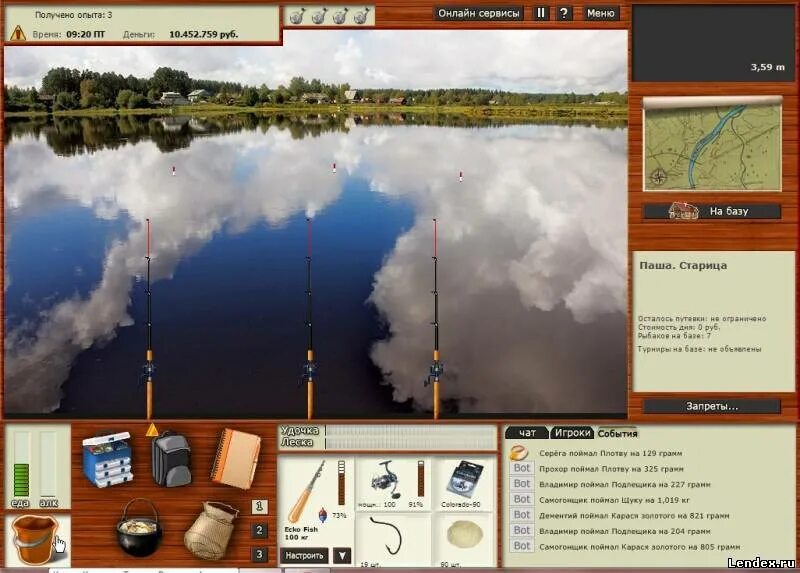
Task: Click the rightmost float on the water
Action: pyautogui.click(x=461, y=177)
